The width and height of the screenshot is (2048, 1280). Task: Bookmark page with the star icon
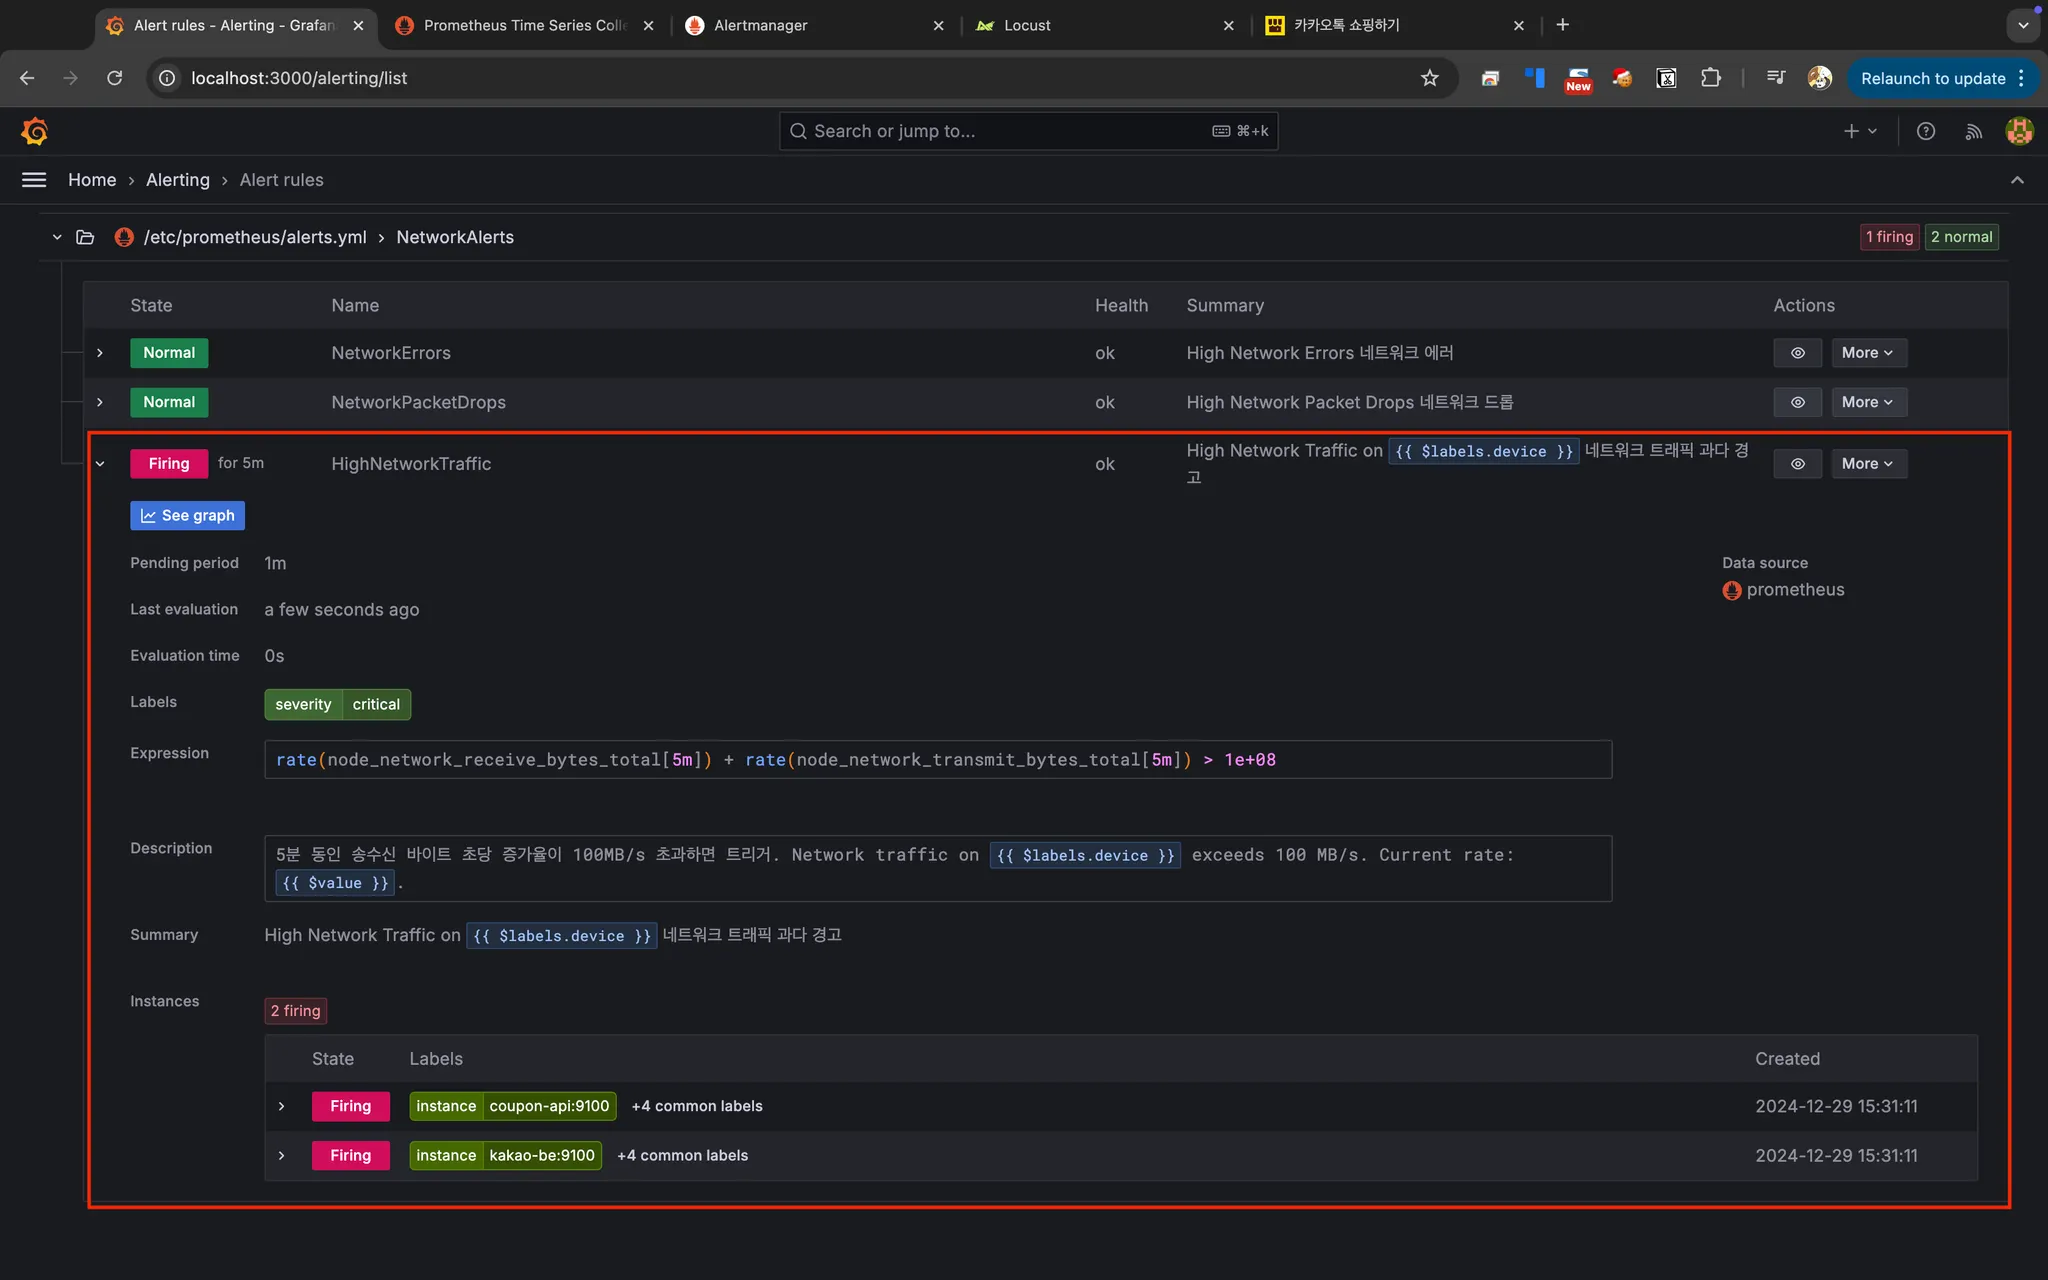click(x=1429, y=78)
